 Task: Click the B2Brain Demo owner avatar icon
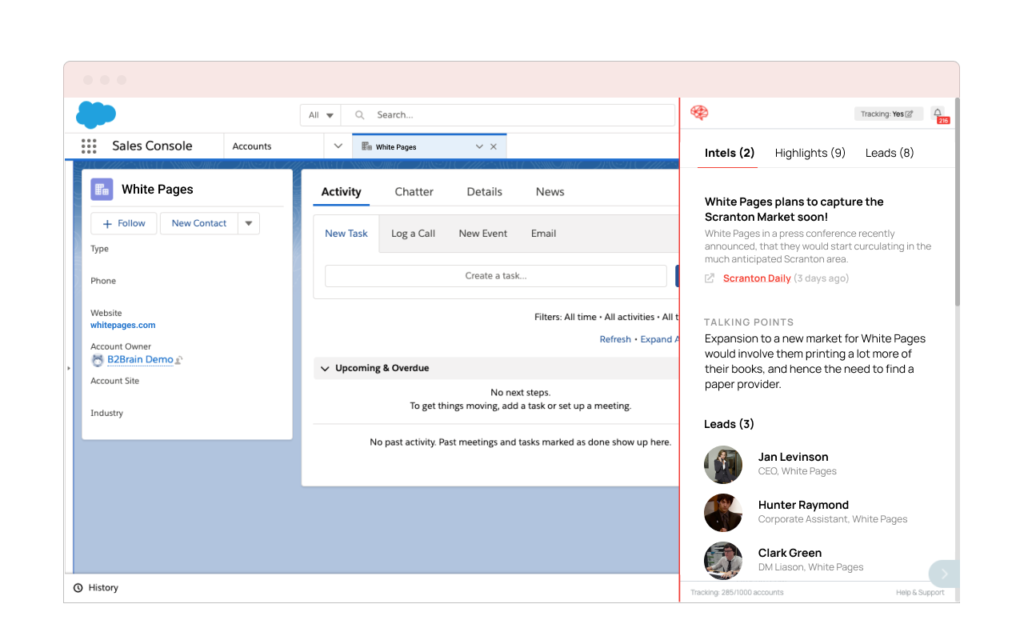(97, 360)
